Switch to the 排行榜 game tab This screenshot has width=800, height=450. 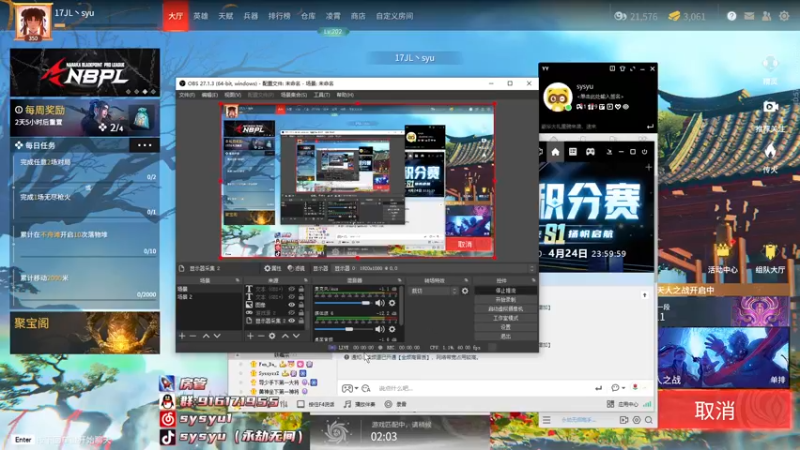tap(279, 16)
